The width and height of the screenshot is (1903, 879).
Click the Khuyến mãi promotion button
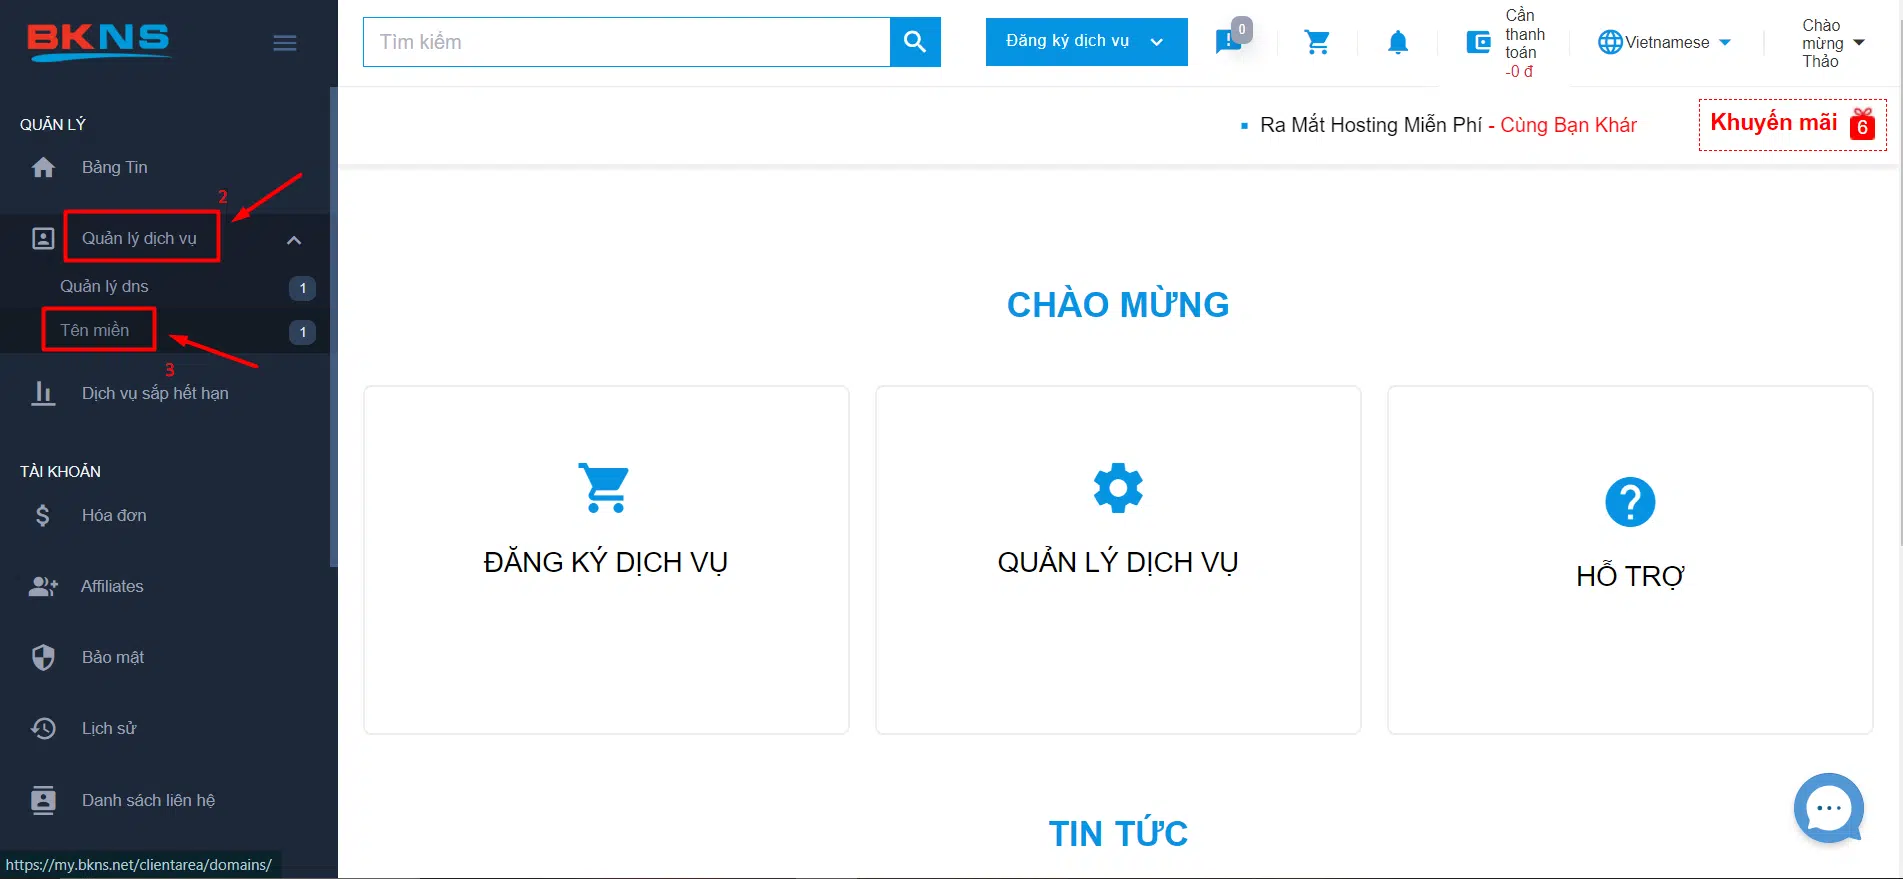click(1792, 124)
